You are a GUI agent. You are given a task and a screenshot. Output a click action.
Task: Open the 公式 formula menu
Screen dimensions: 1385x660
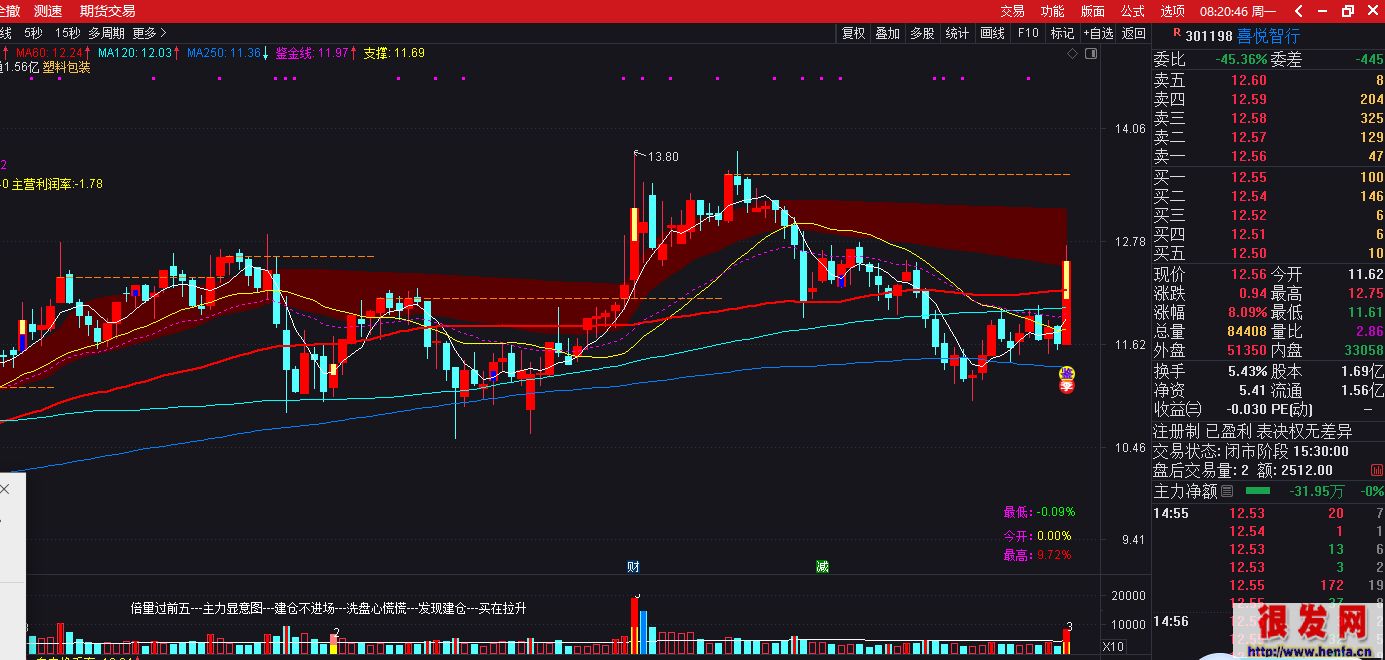(1132, 11)
